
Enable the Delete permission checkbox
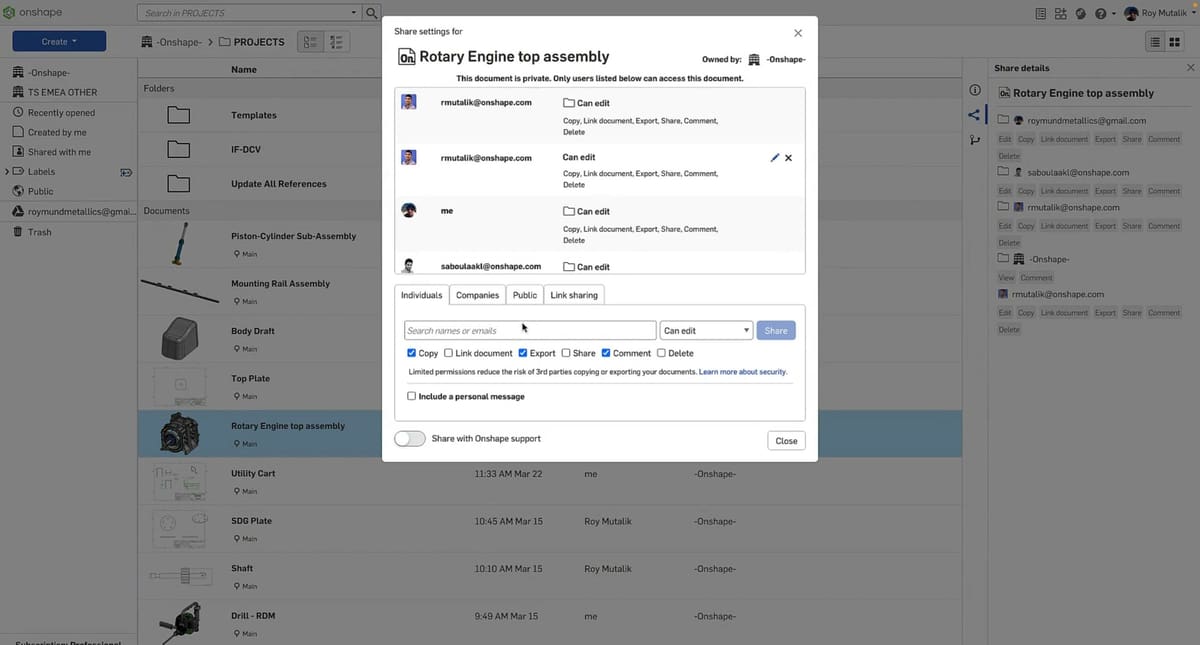[661, 353]
